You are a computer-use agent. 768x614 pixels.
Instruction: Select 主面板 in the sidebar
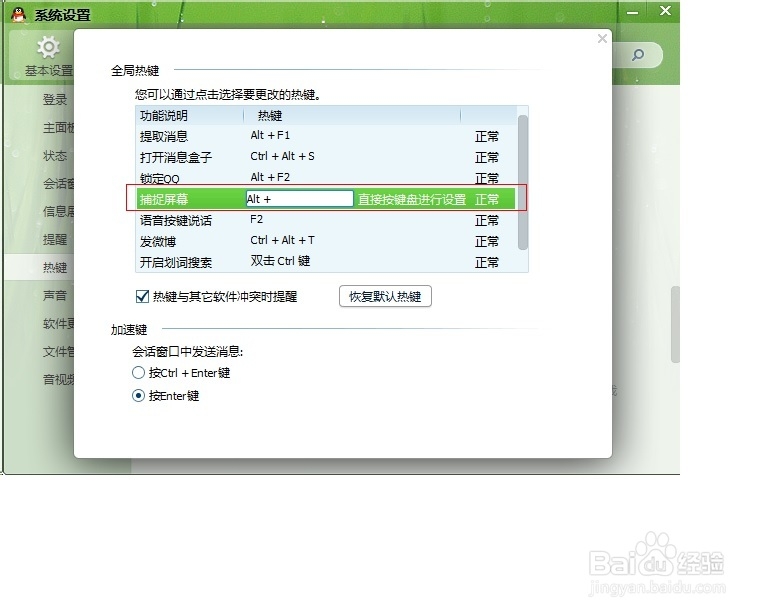click(x=58, y=128)
